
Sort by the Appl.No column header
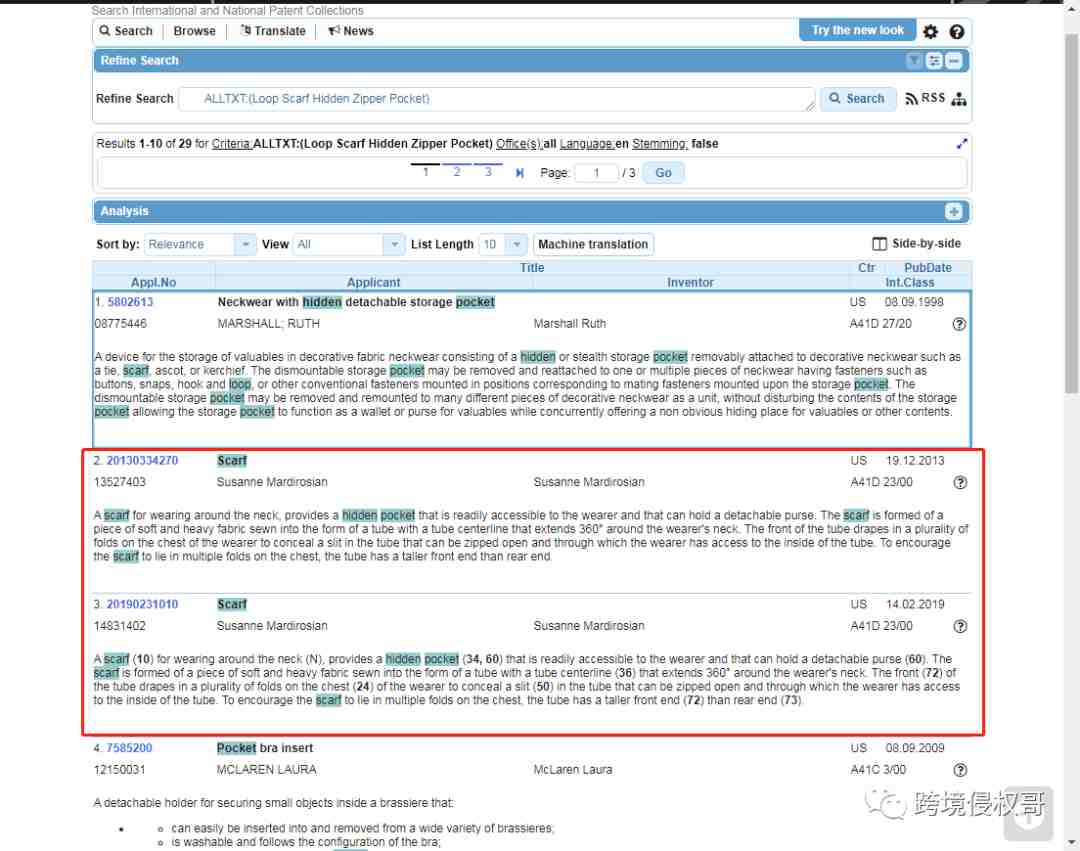point(154,282)
